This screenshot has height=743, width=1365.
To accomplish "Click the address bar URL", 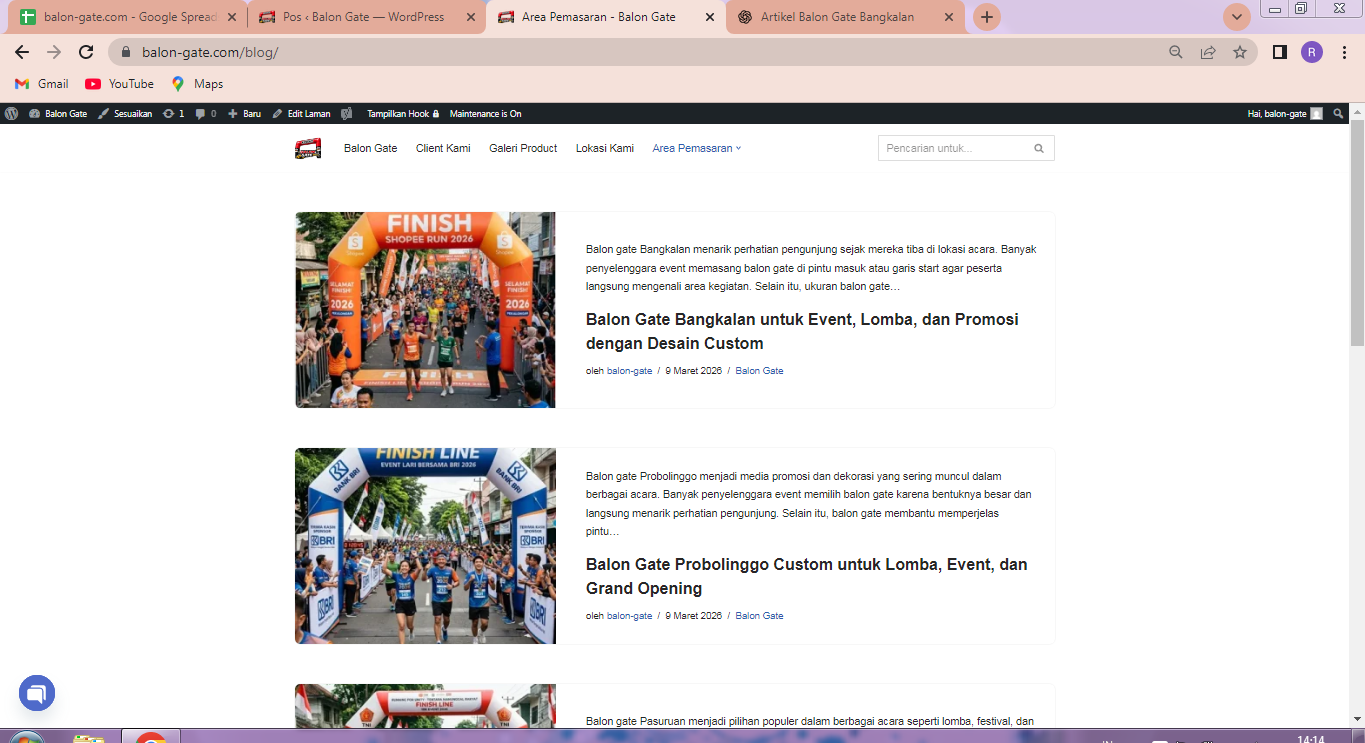I will (210, 52).
